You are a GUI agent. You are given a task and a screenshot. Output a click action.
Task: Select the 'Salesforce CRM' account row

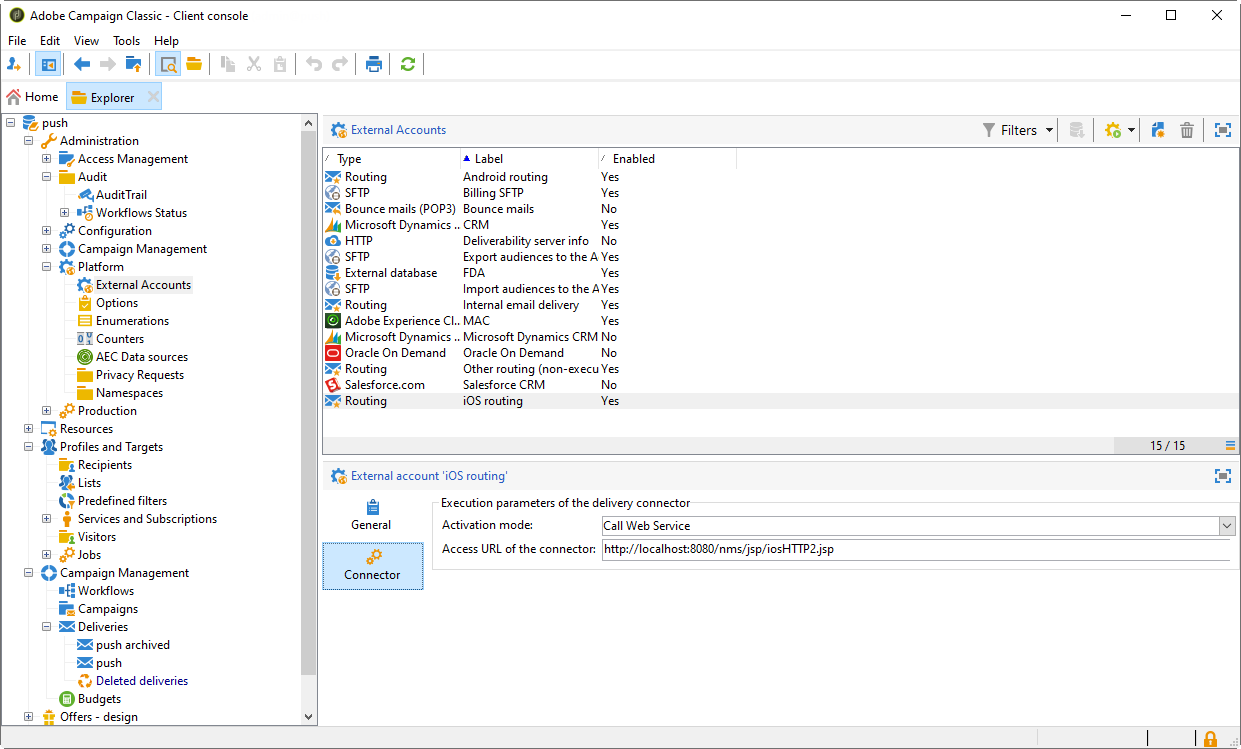[x=780, y=385]
